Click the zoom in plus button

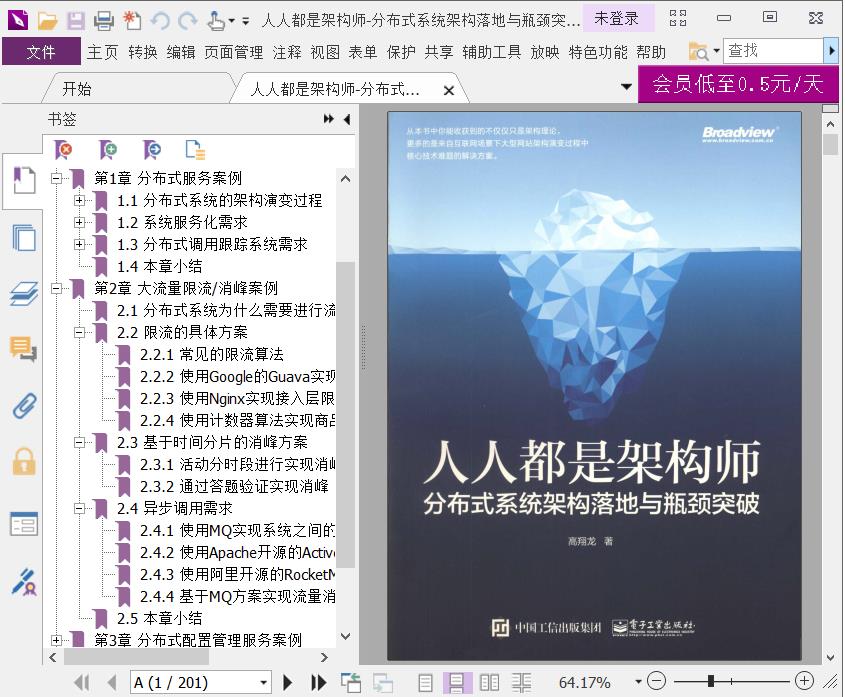[805, 681]
